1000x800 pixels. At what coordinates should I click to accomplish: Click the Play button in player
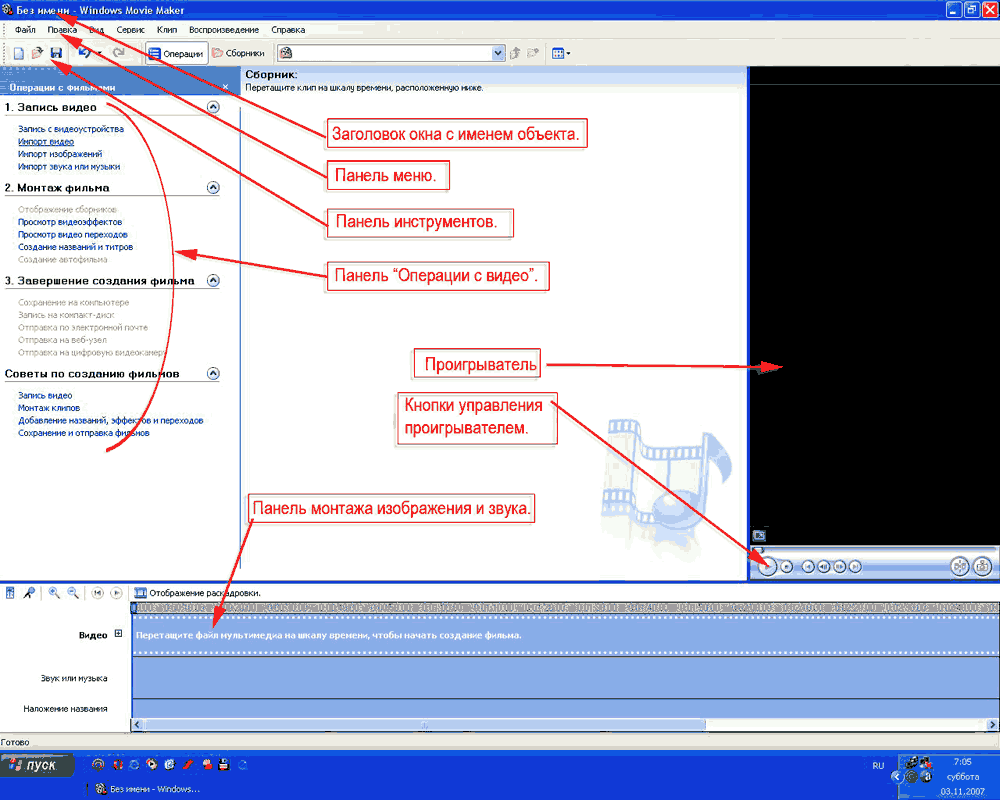tap(767, 566)
